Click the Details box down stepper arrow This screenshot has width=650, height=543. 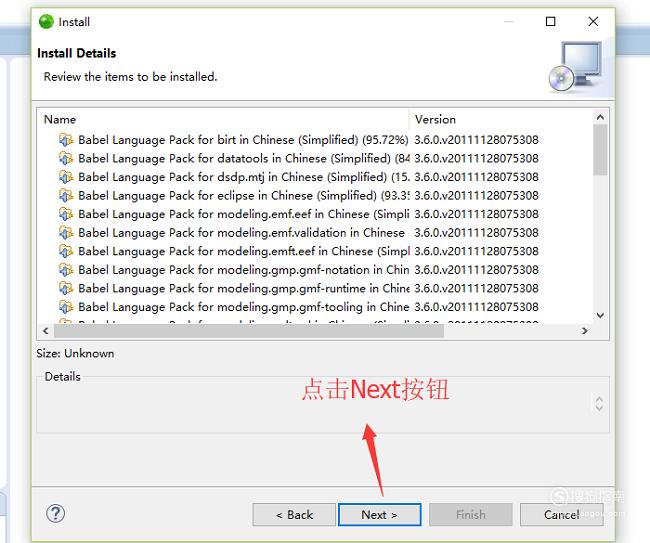coord(599,408)
